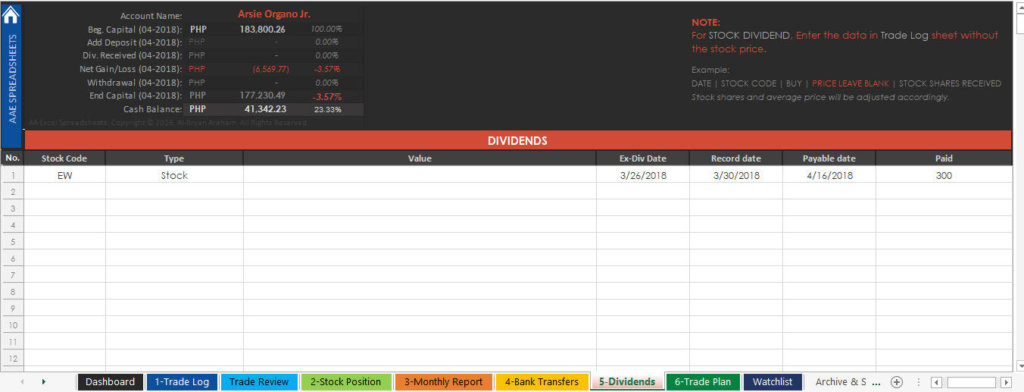Click the horizontal scrollbar left arrow
This screenshot has width=1024, height=392.
coord(936,382)
